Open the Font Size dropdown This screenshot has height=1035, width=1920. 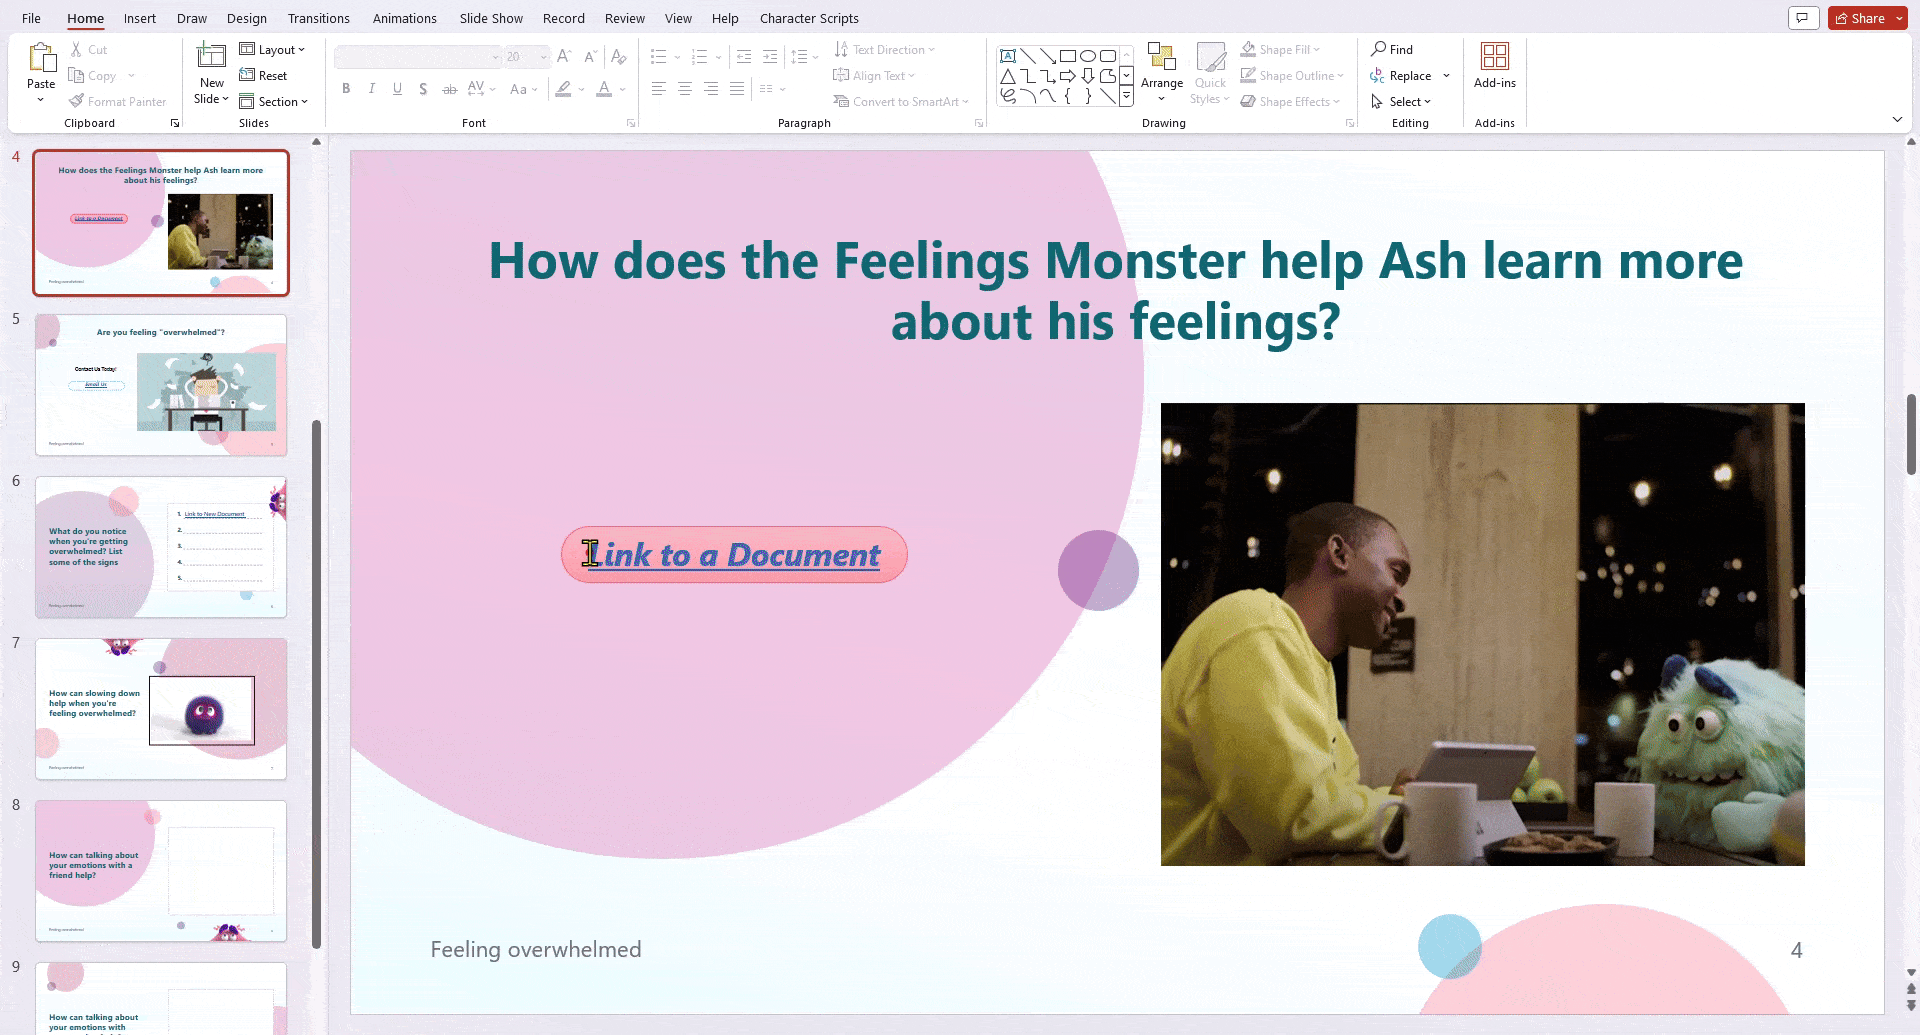click(x=543, y=56)
